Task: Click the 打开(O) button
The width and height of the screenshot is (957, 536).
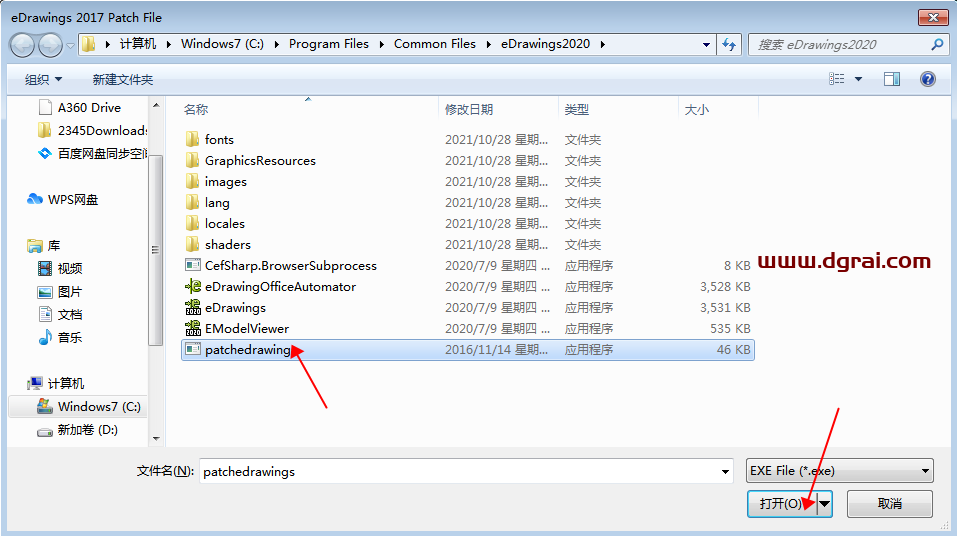Action: (782, 504)
